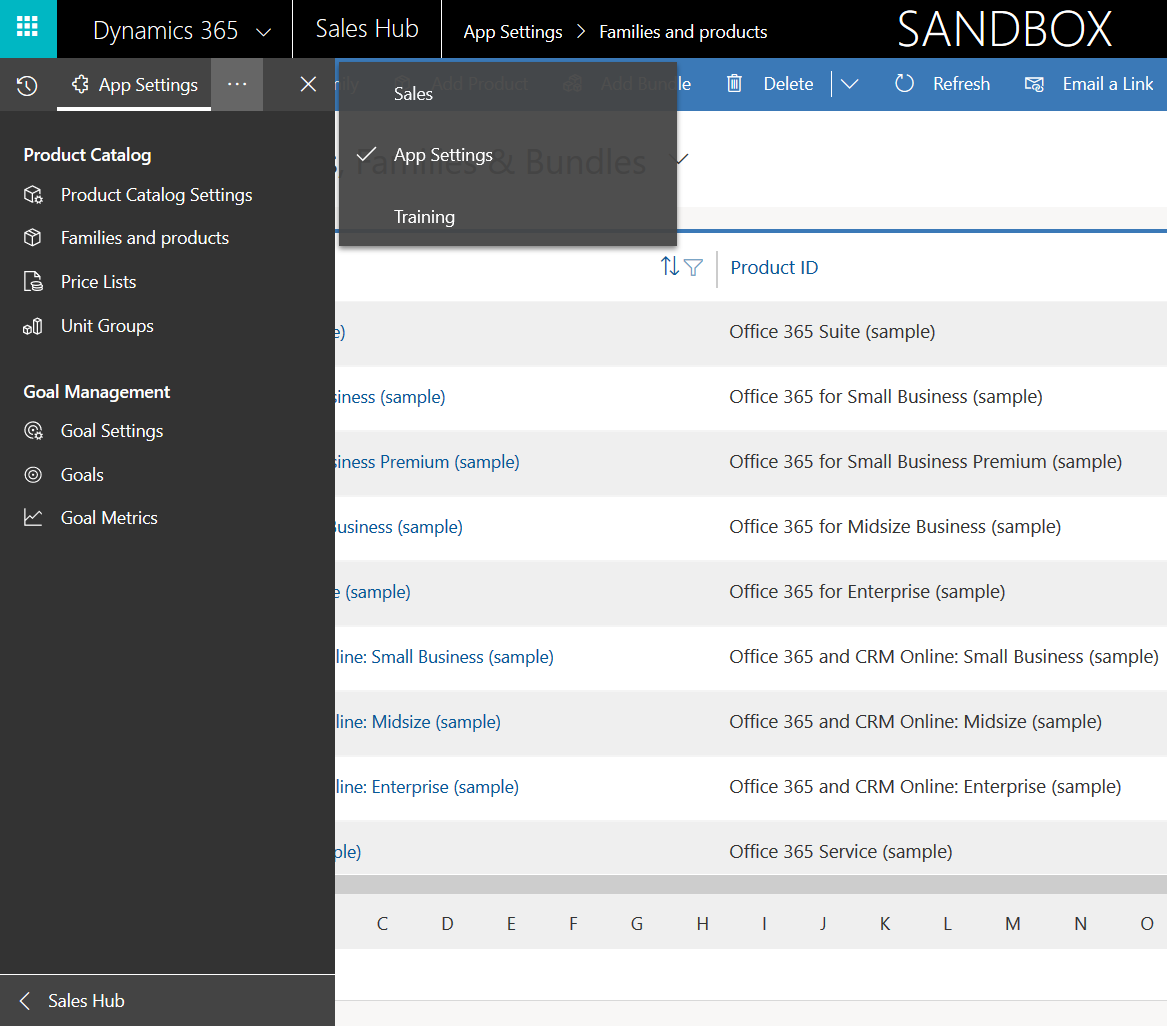Open the column filter funnel icon
Screen dimensions: 1167x1026
click(693, 267)
